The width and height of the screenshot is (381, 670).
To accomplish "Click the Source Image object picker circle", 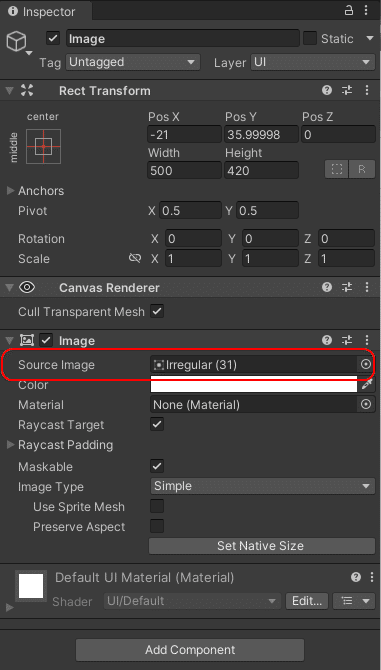I will (x=366, y=364).
